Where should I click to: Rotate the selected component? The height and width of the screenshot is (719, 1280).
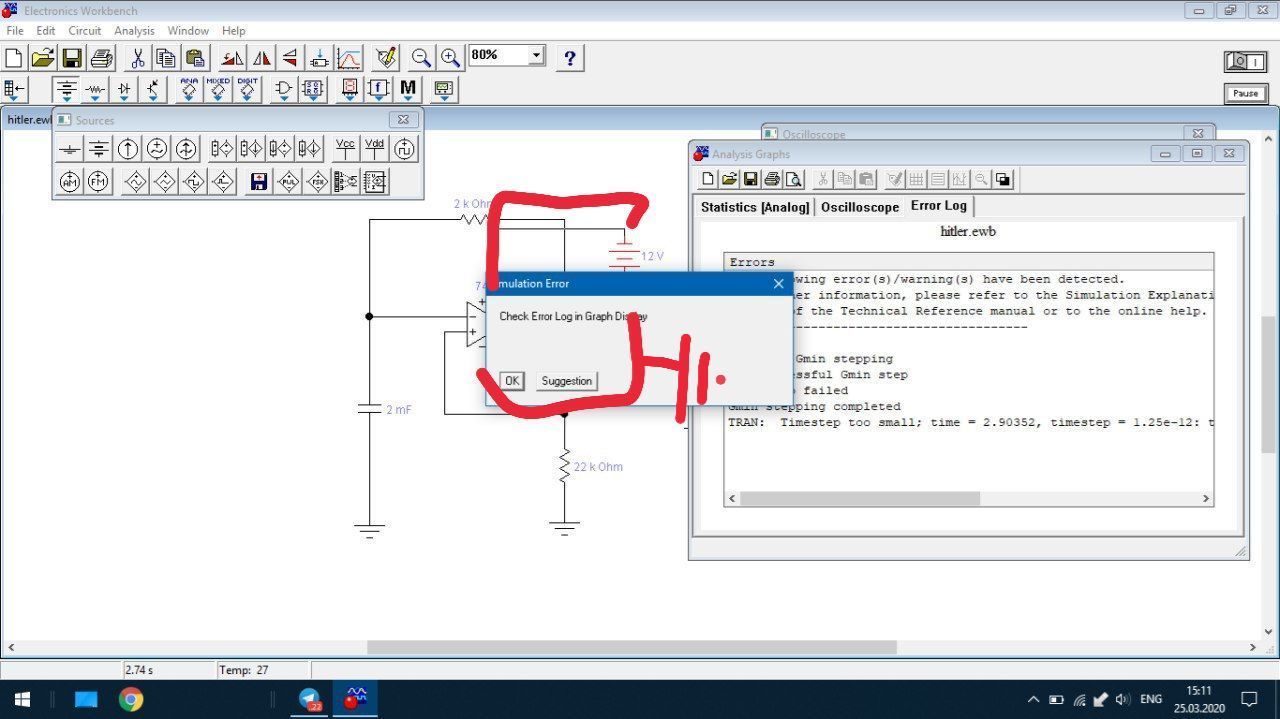232,58
